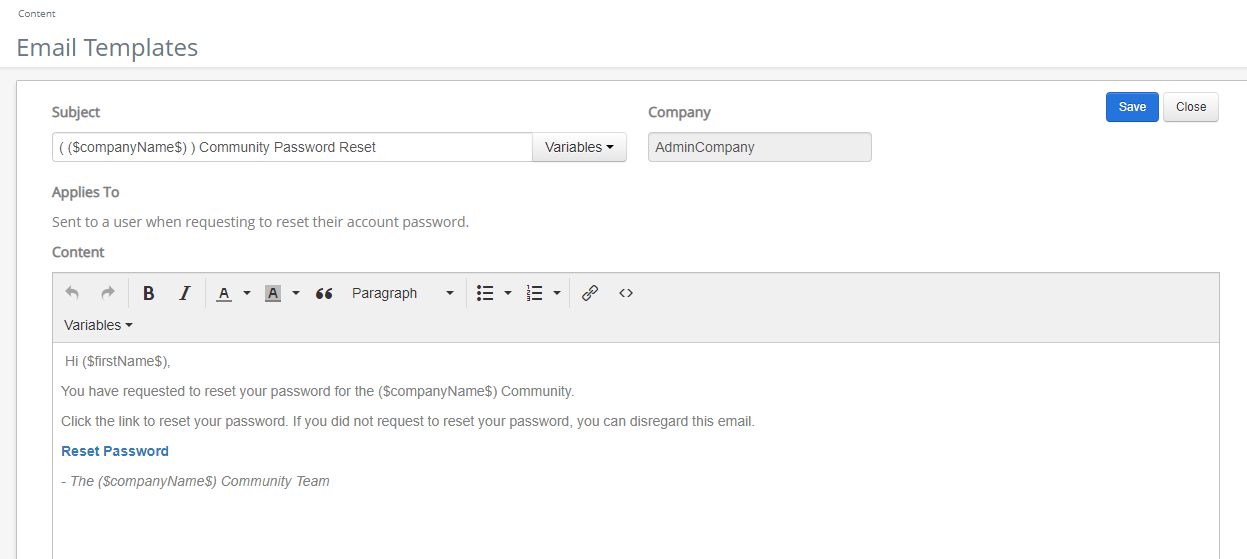Screen dimensions: 1247x559
Task: Open the Variables menu beside the Subject field
Action: tap(579, 147)
